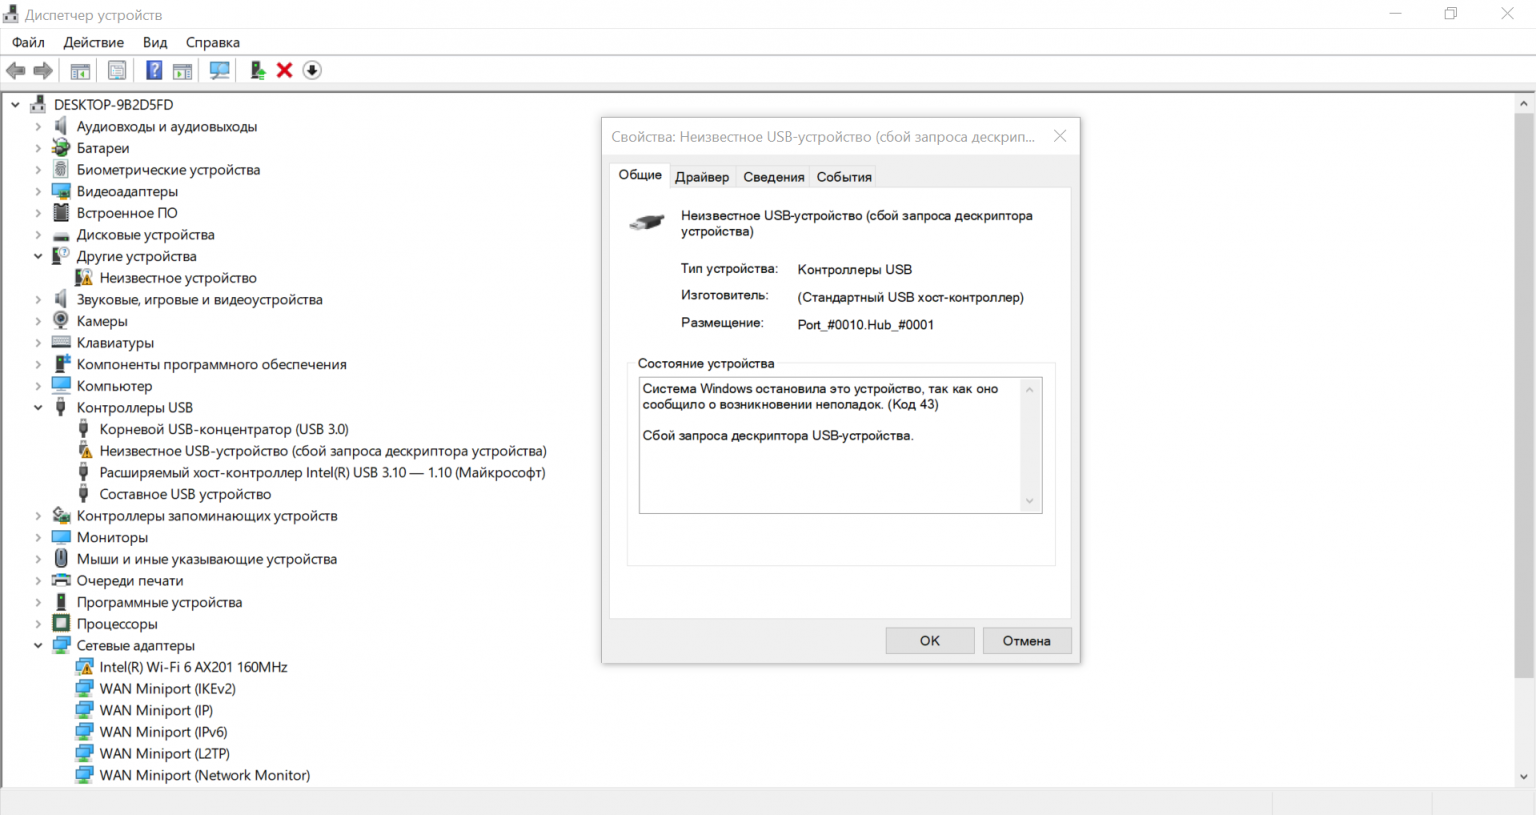This screenshot has width=1536, height=815.
Task: Expand the Очереди печати node
Action: [x=38, y=581]
